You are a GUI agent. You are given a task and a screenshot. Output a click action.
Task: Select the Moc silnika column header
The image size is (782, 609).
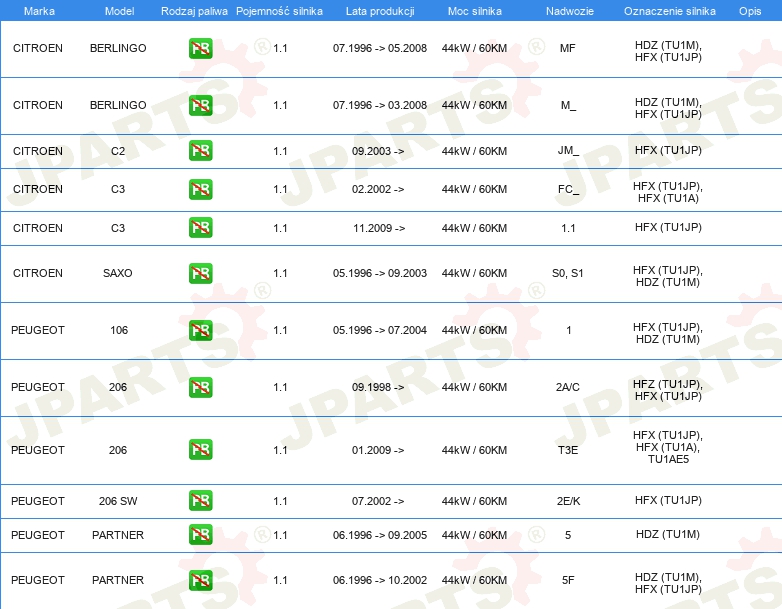(x=474, y=10)
